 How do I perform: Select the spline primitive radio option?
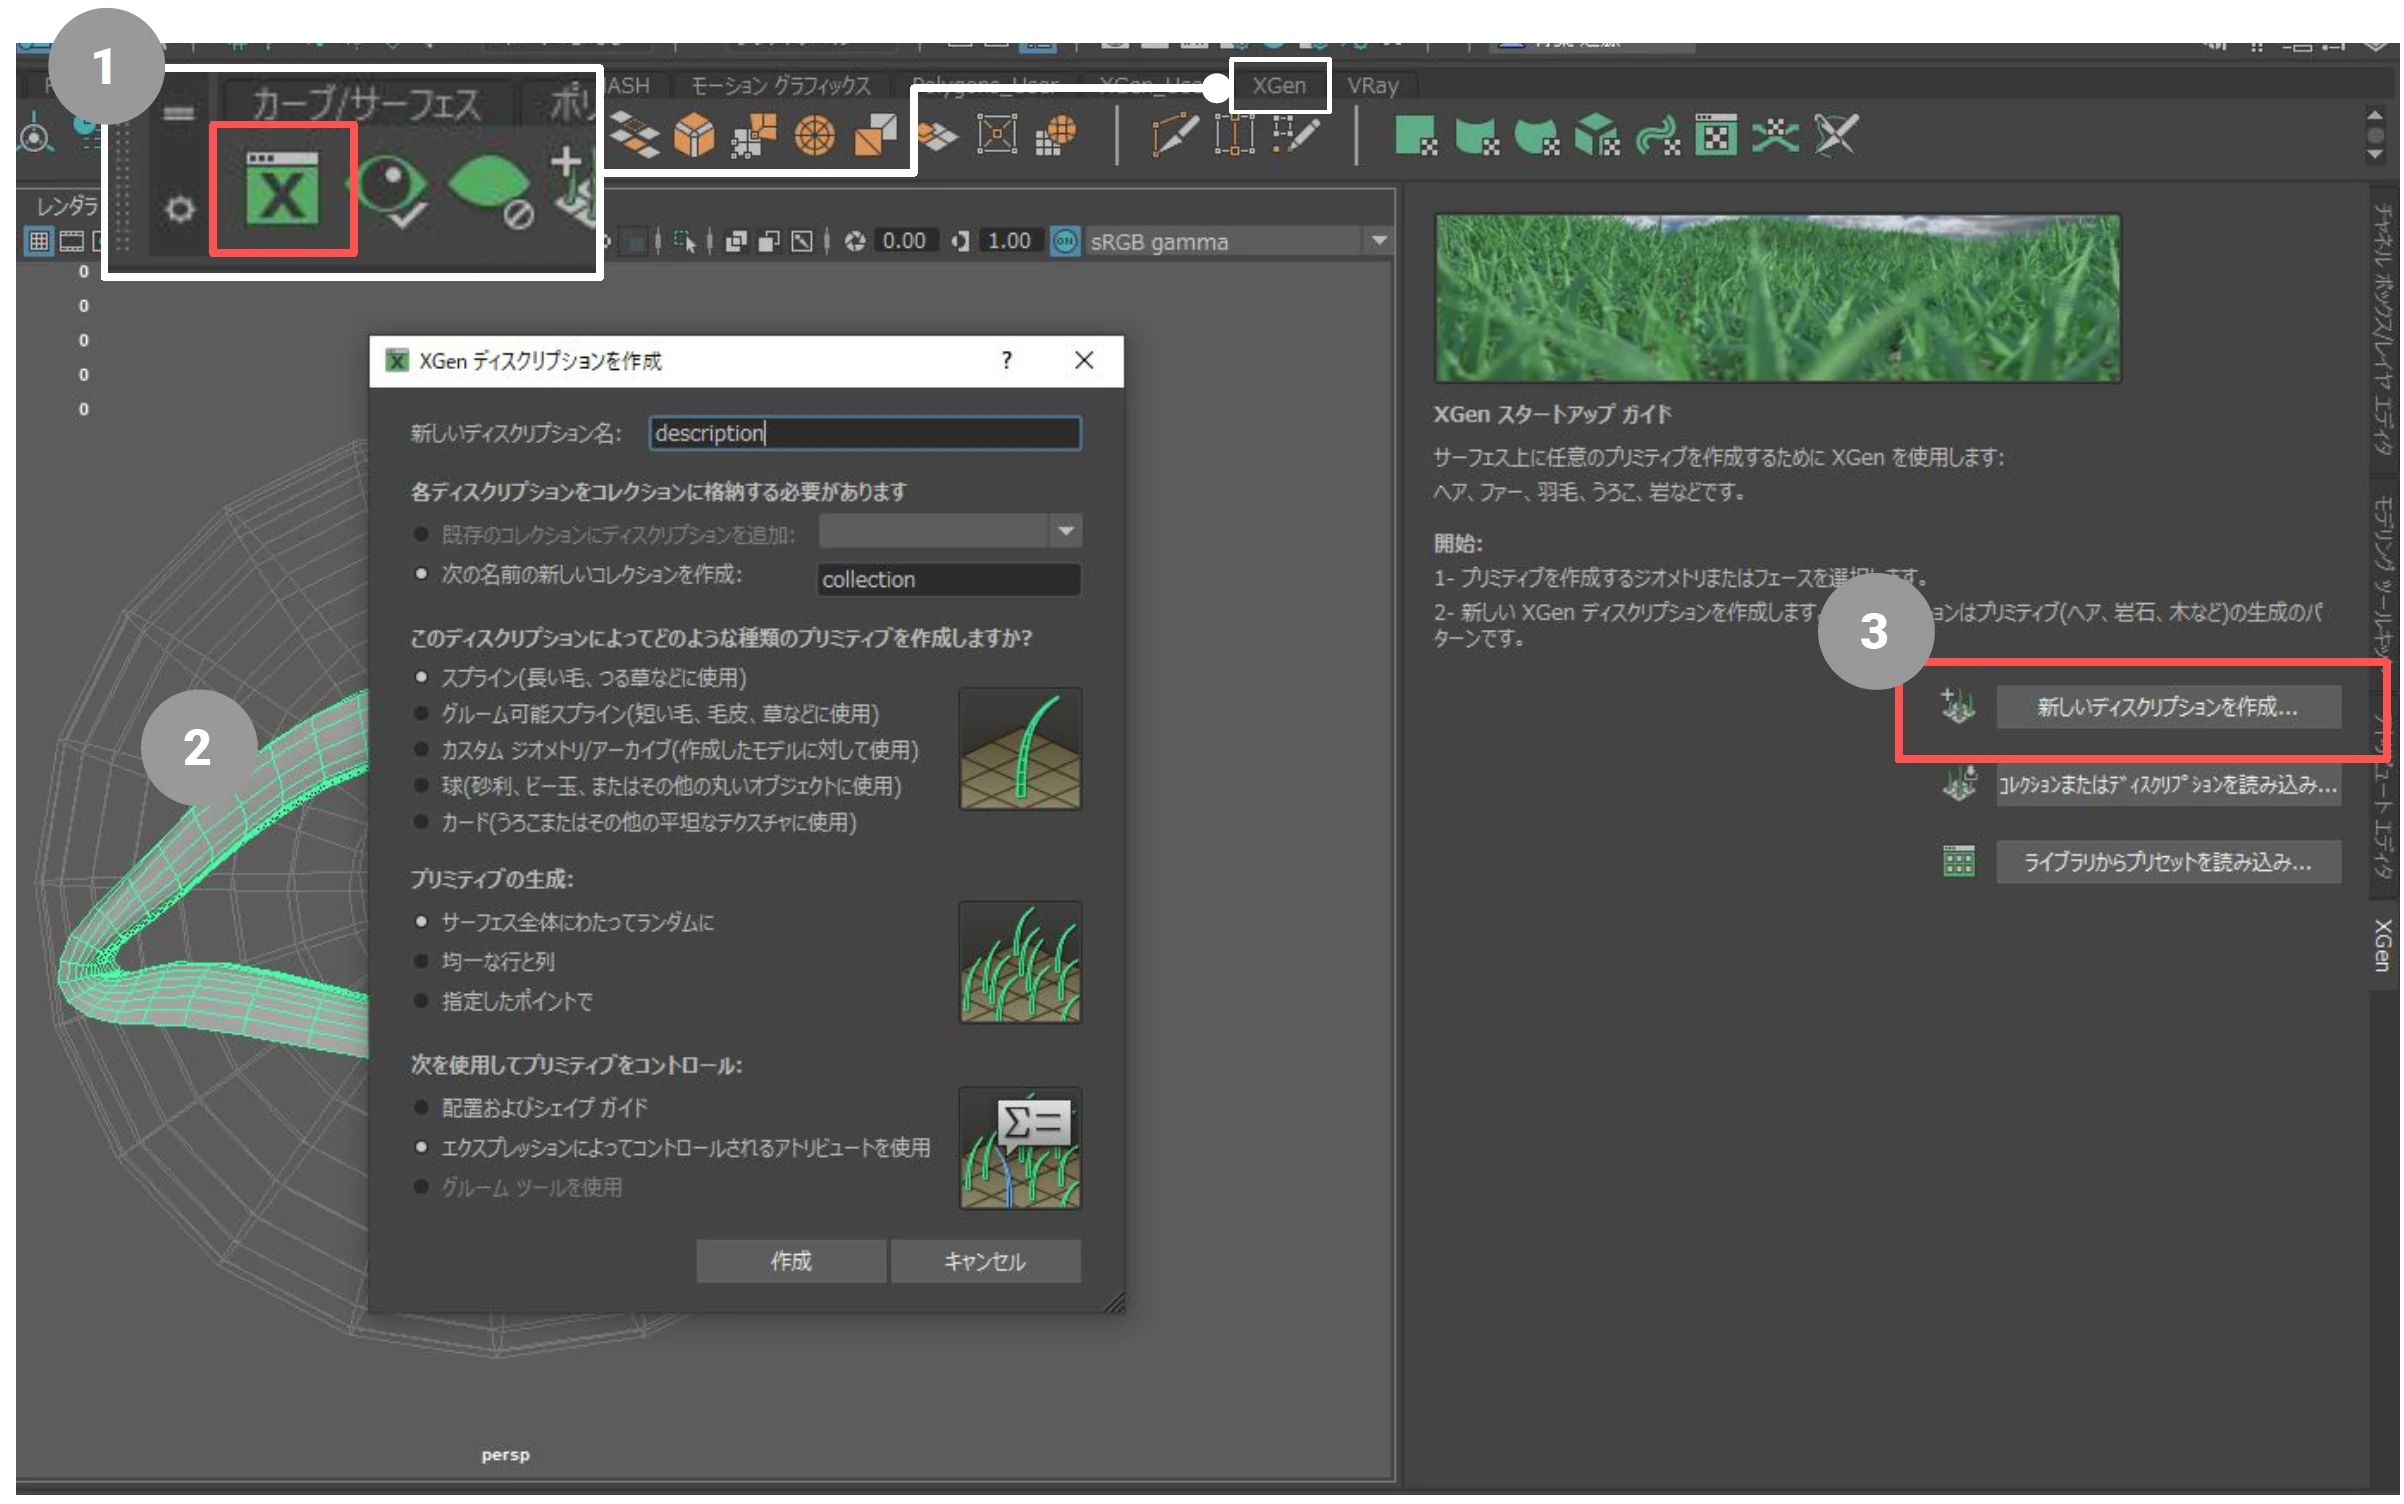point(421,677)
